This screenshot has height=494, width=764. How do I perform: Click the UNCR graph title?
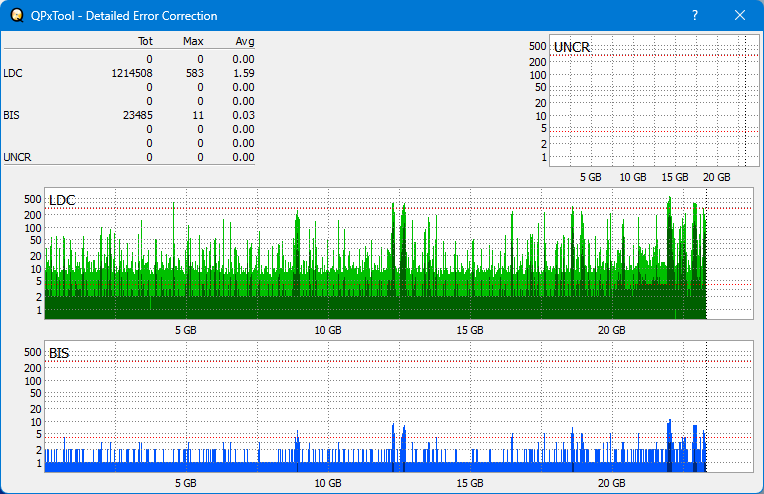click(x=572, y=47)
